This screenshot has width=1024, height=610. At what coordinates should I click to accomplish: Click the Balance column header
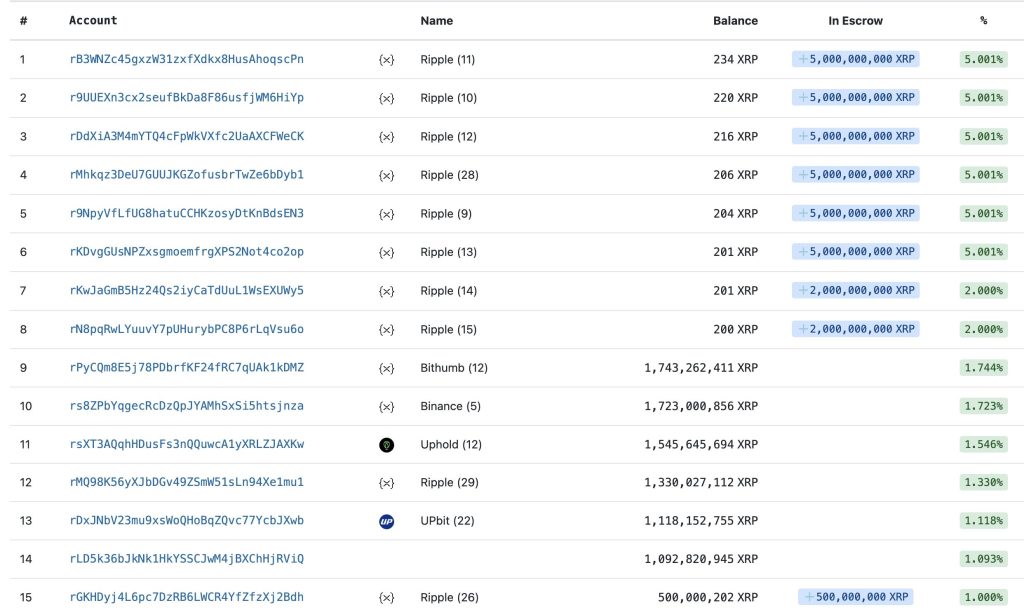[735, 21]
